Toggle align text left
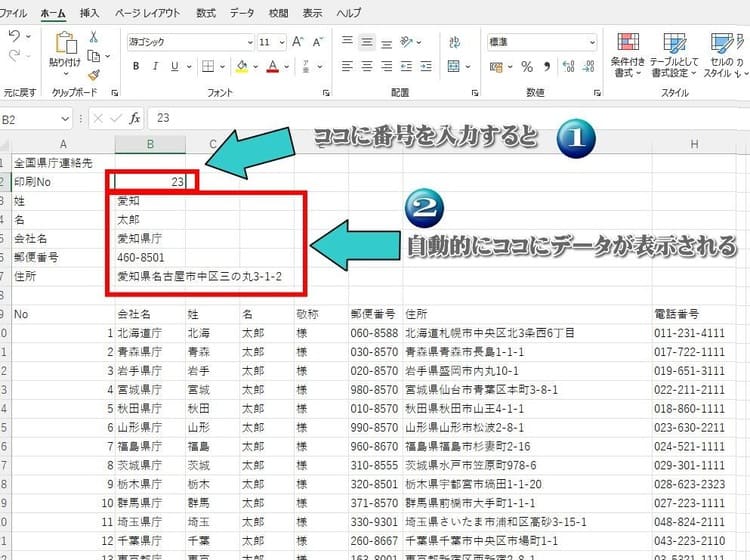The width and height of the screenshot is (750, 560). 347,66
